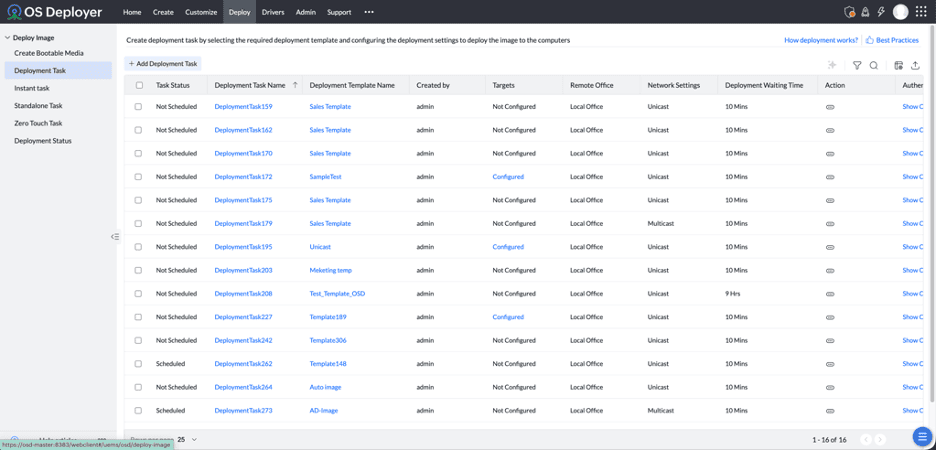Click the export table icon

tap(916, 66)
